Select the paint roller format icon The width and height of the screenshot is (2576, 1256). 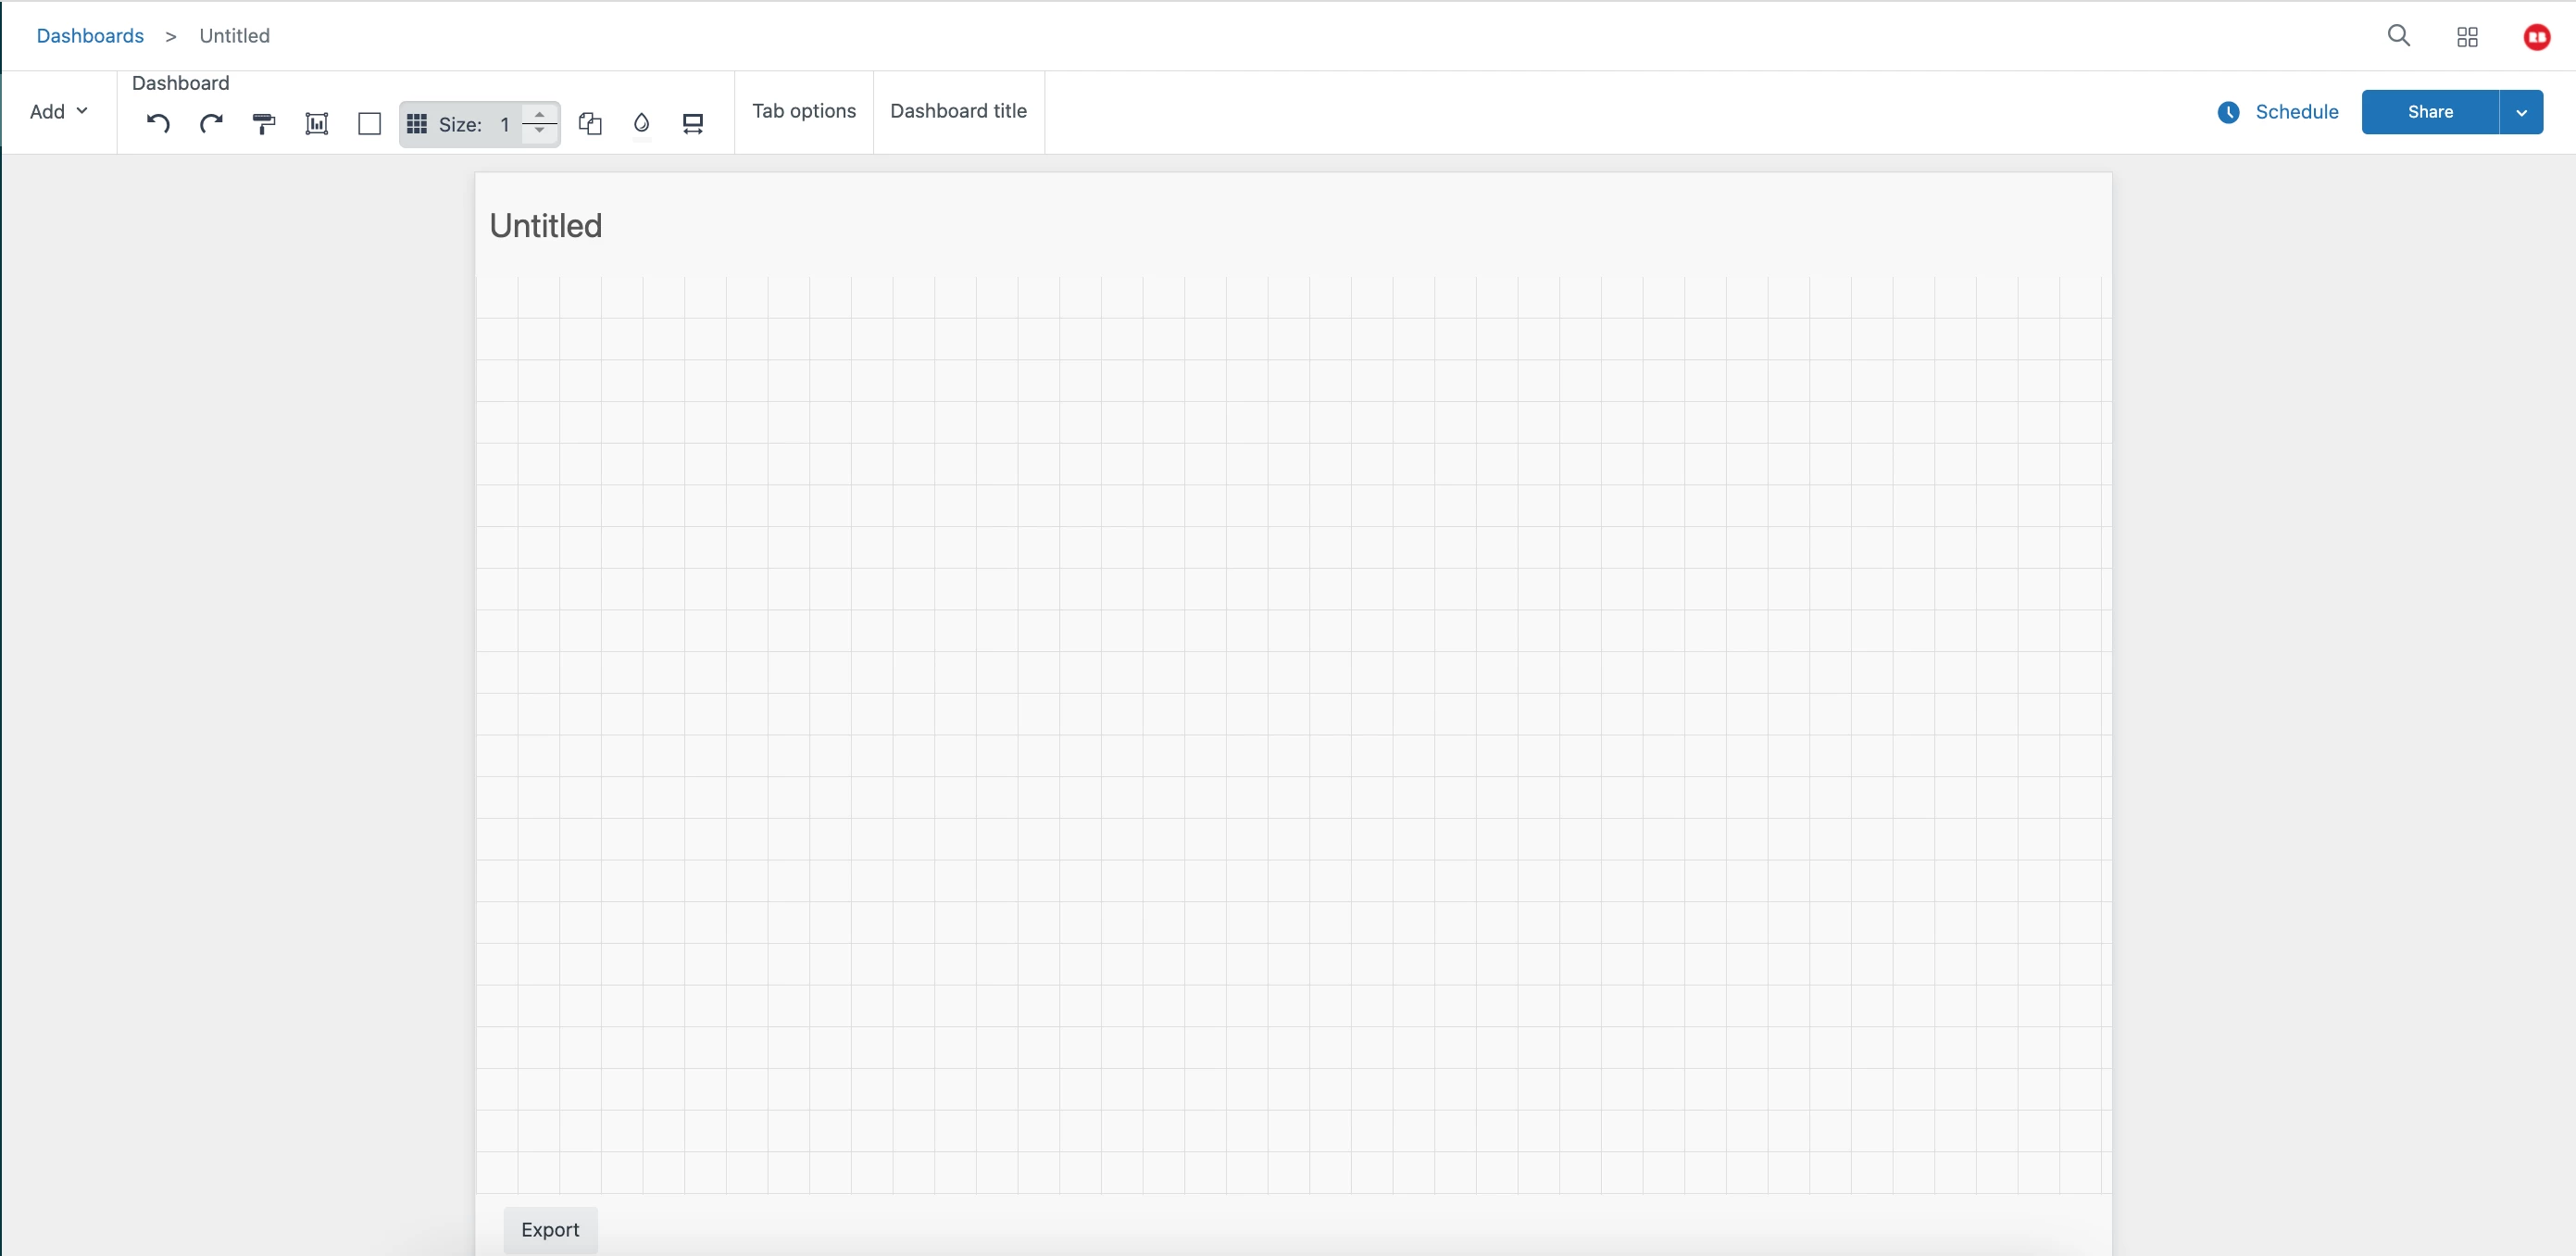pos(264,124)
